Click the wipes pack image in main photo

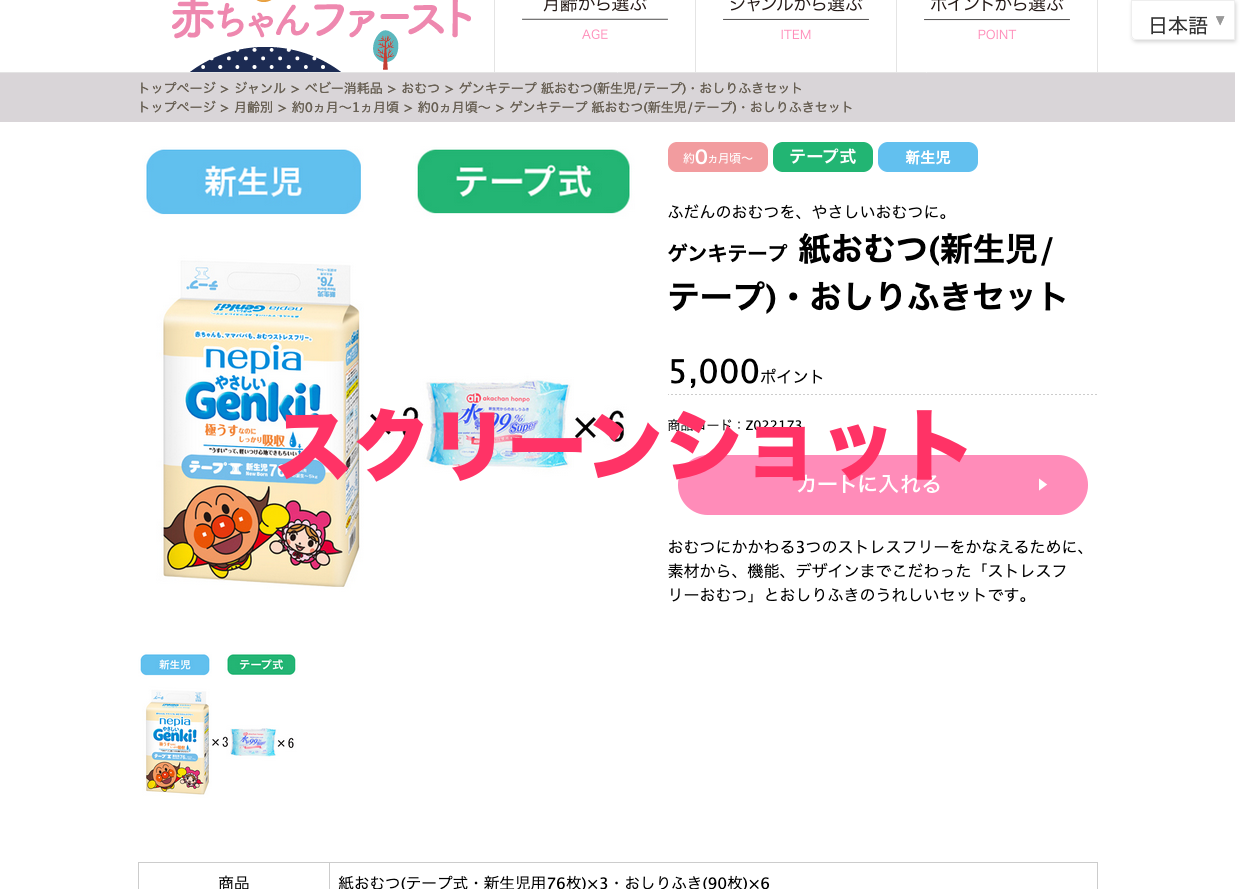coord(497,424)
